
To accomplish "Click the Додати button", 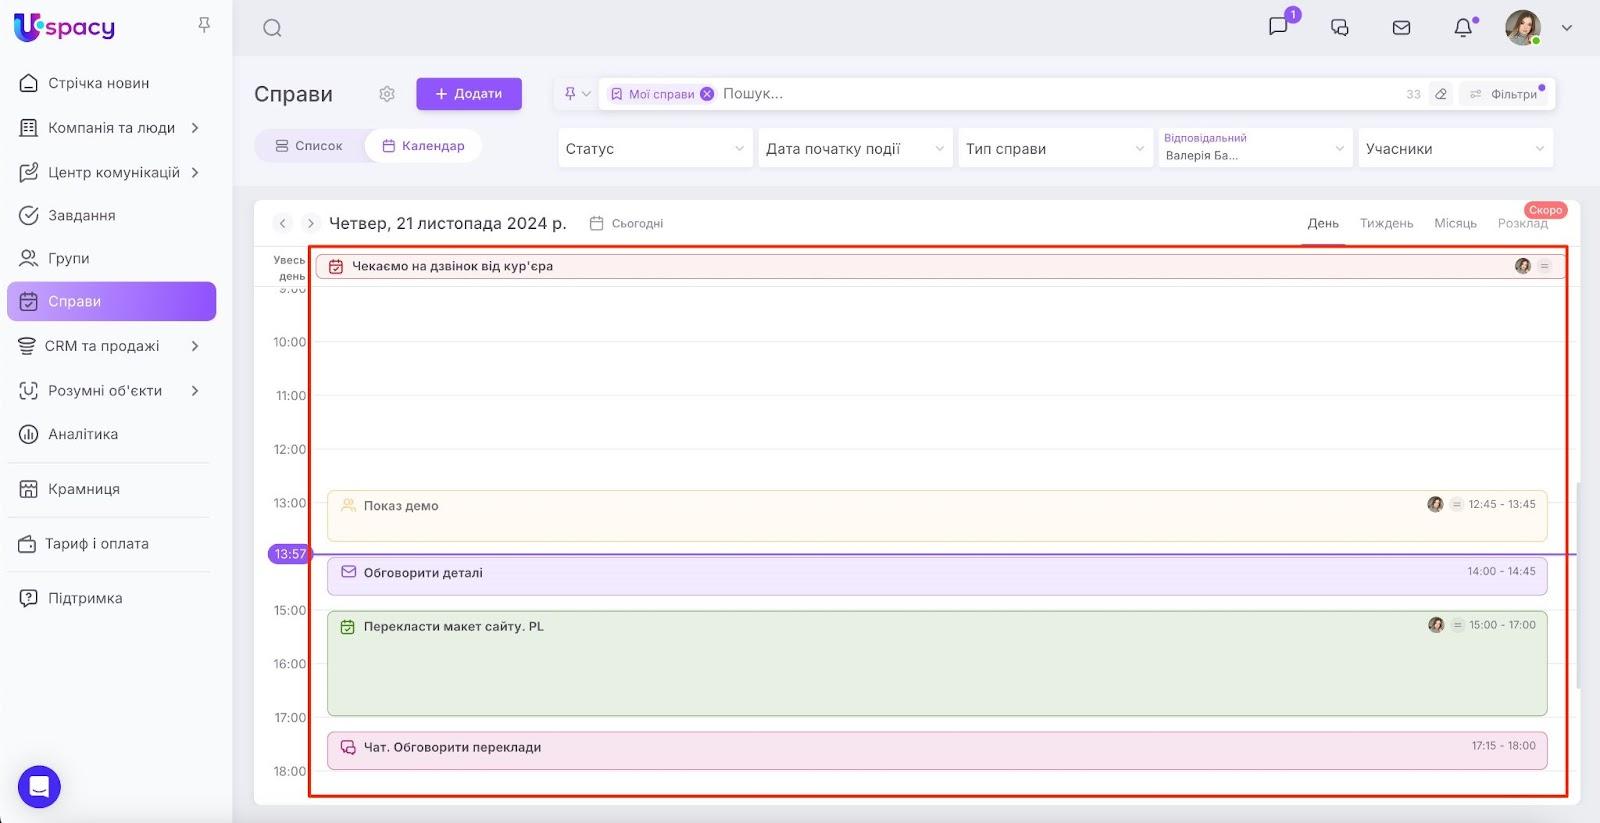I will coord(469,94).
